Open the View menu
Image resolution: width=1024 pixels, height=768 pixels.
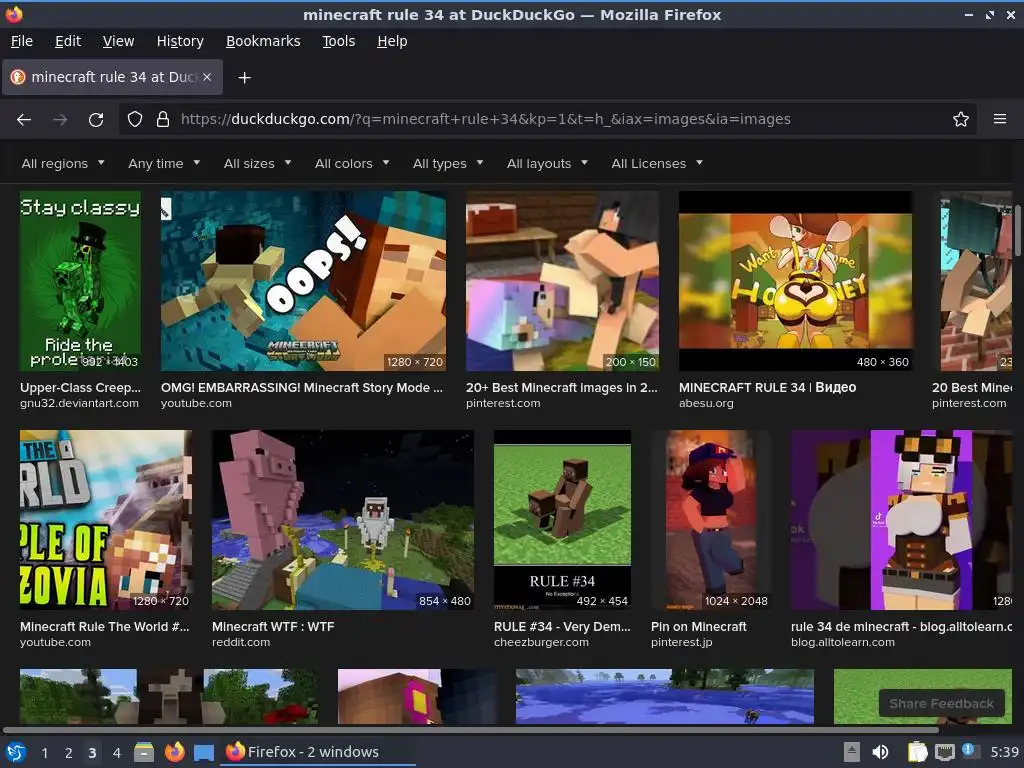coord(118,41)
